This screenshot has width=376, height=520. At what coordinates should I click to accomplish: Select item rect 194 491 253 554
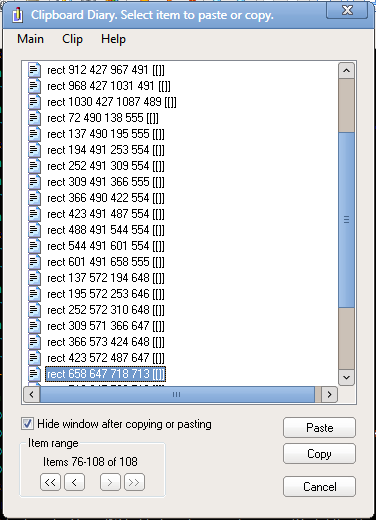coord(106,150)
